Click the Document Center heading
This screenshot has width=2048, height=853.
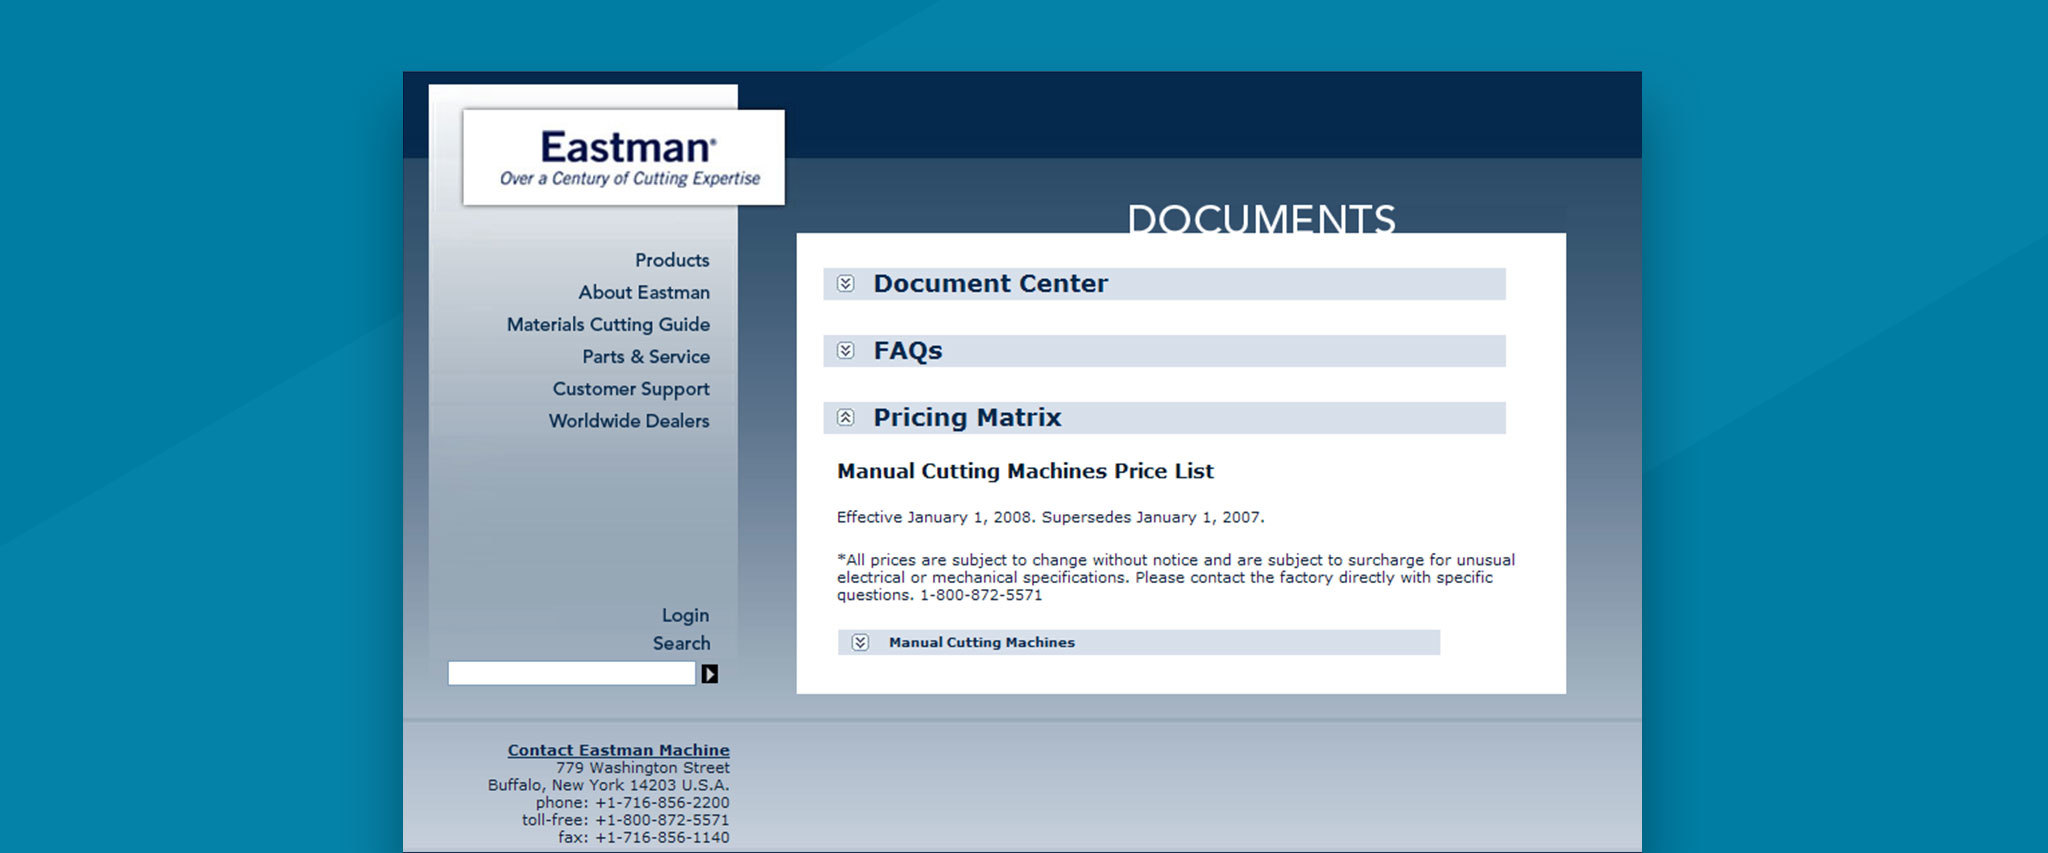990,284
